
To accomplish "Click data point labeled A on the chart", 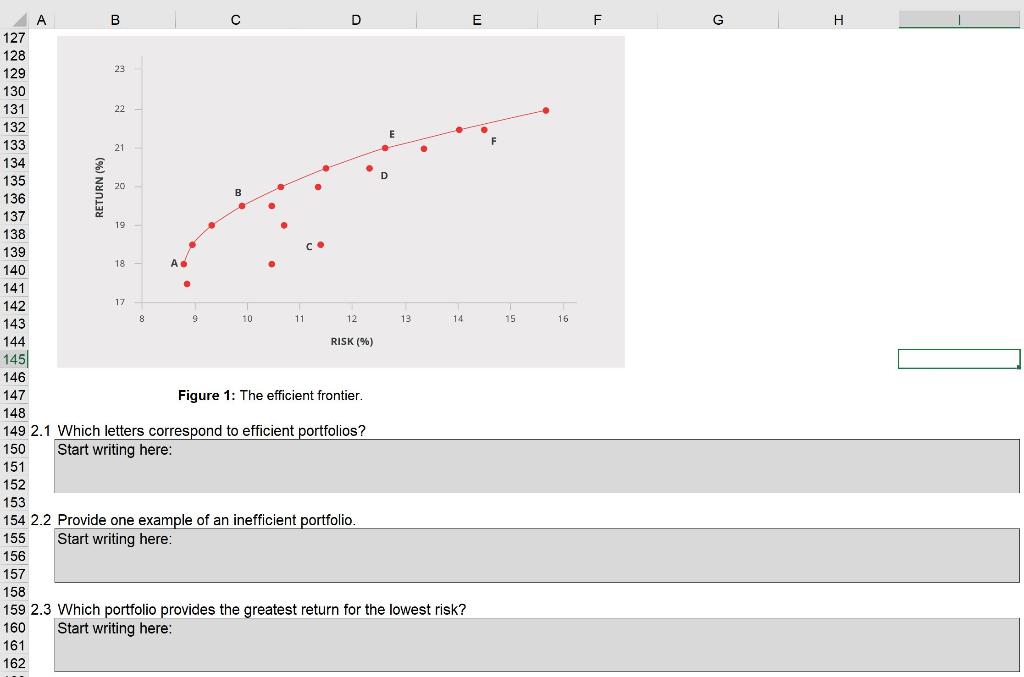I will [x=184, y=264].
